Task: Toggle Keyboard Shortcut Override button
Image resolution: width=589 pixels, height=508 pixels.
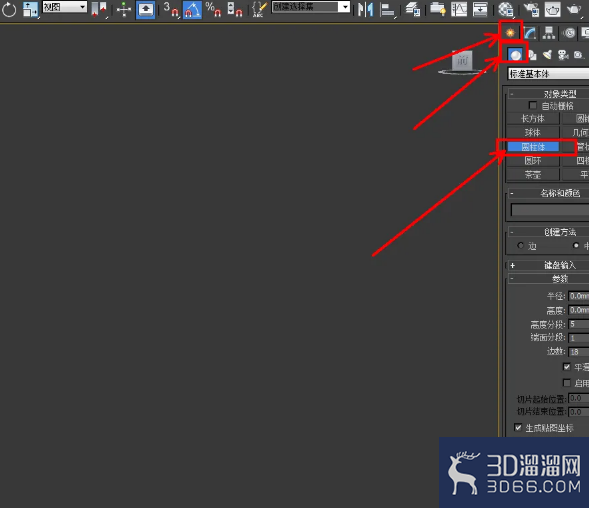Action: click(145, 9)
